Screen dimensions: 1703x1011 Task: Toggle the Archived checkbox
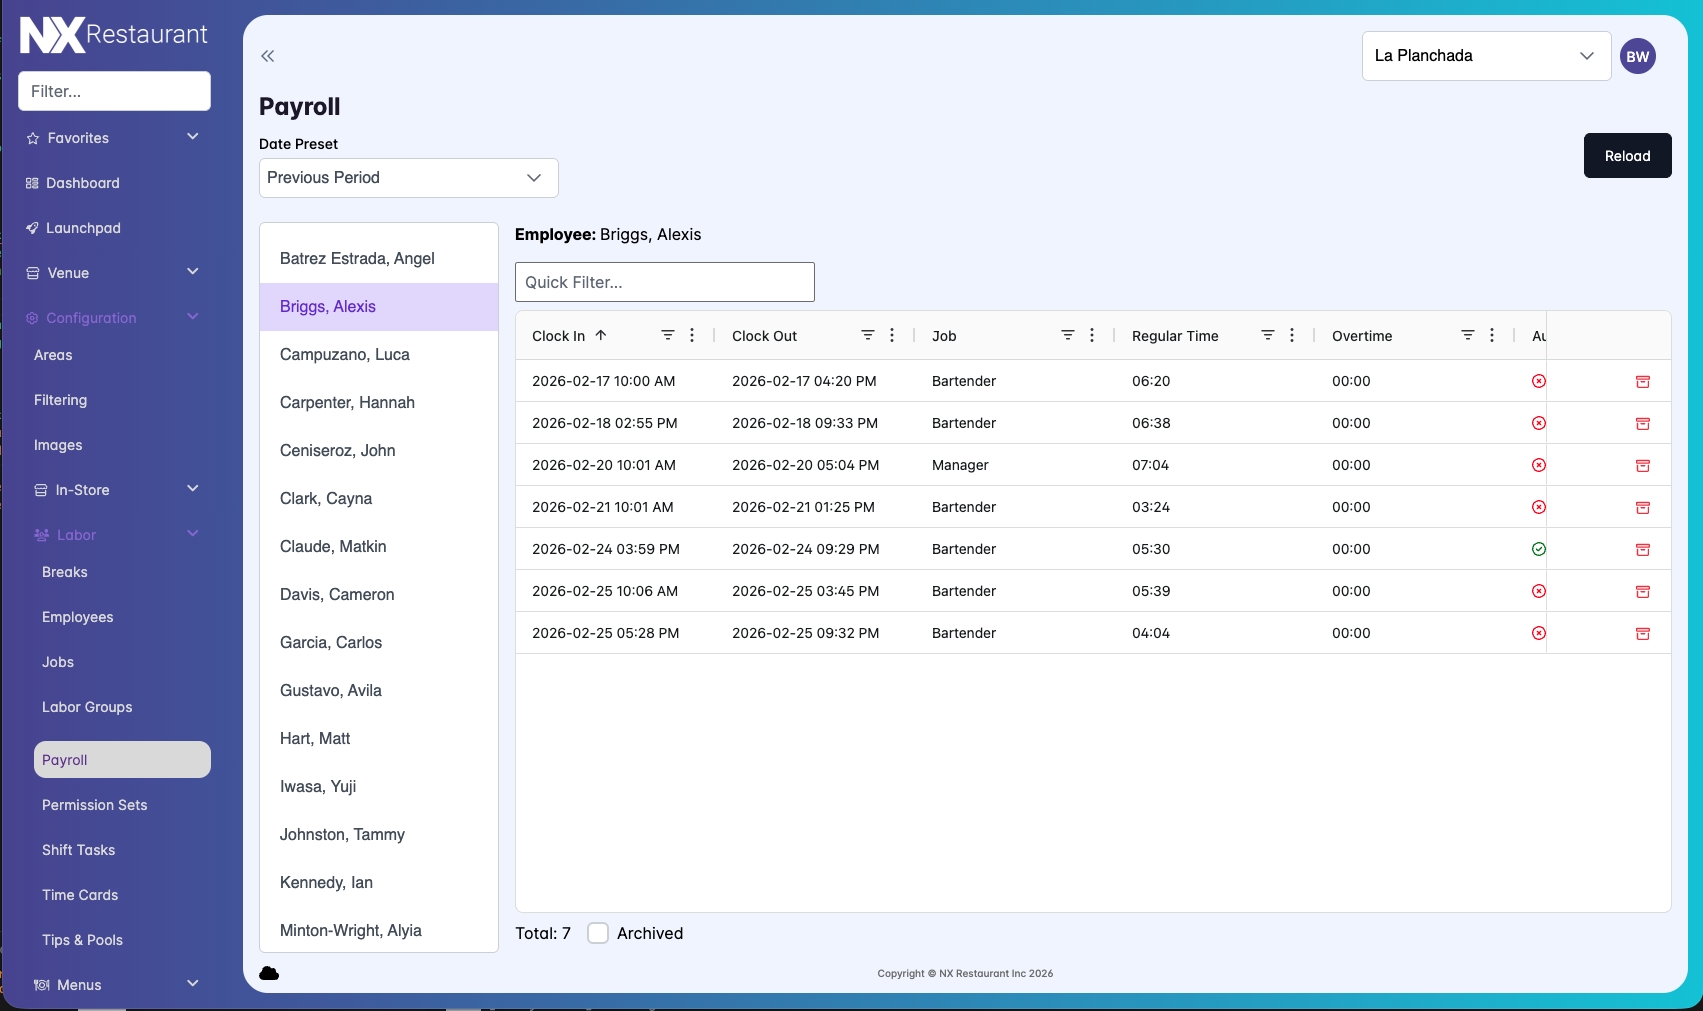point(598,933)
